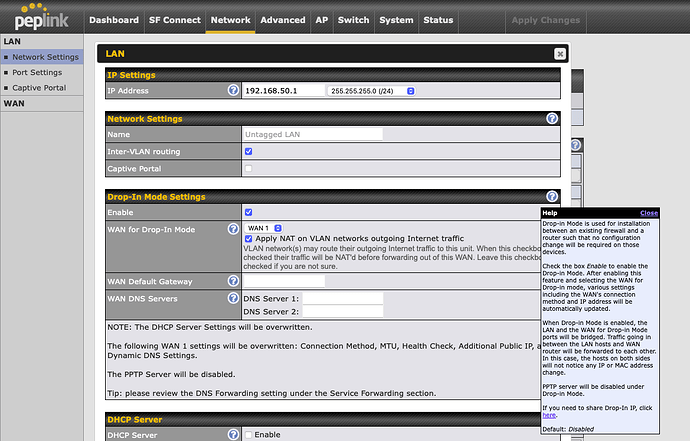Open help for Drop-In Mode Settings section

[x=552, y=196]
